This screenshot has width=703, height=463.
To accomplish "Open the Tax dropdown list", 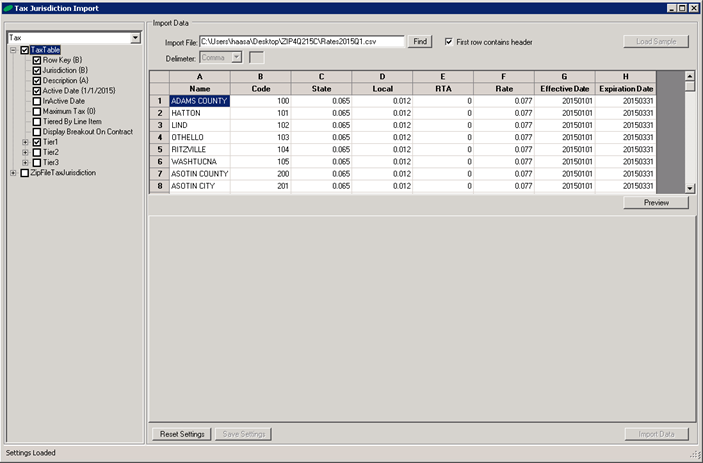I will point(136,38).
